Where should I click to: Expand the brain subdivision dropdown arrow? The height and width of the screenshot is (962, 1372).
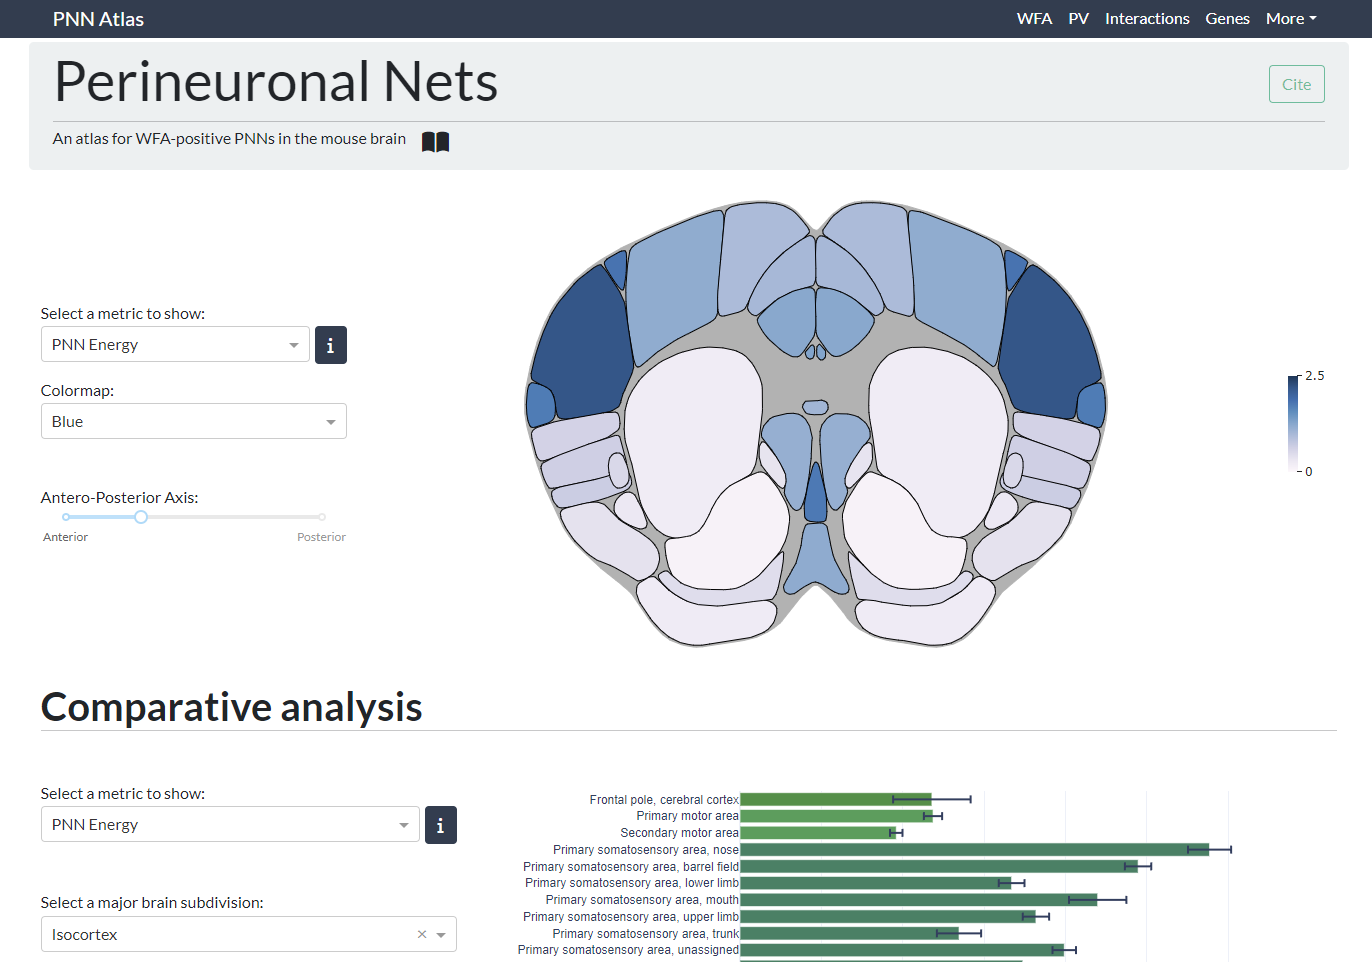pyautogui.click(x=441, y=935)
